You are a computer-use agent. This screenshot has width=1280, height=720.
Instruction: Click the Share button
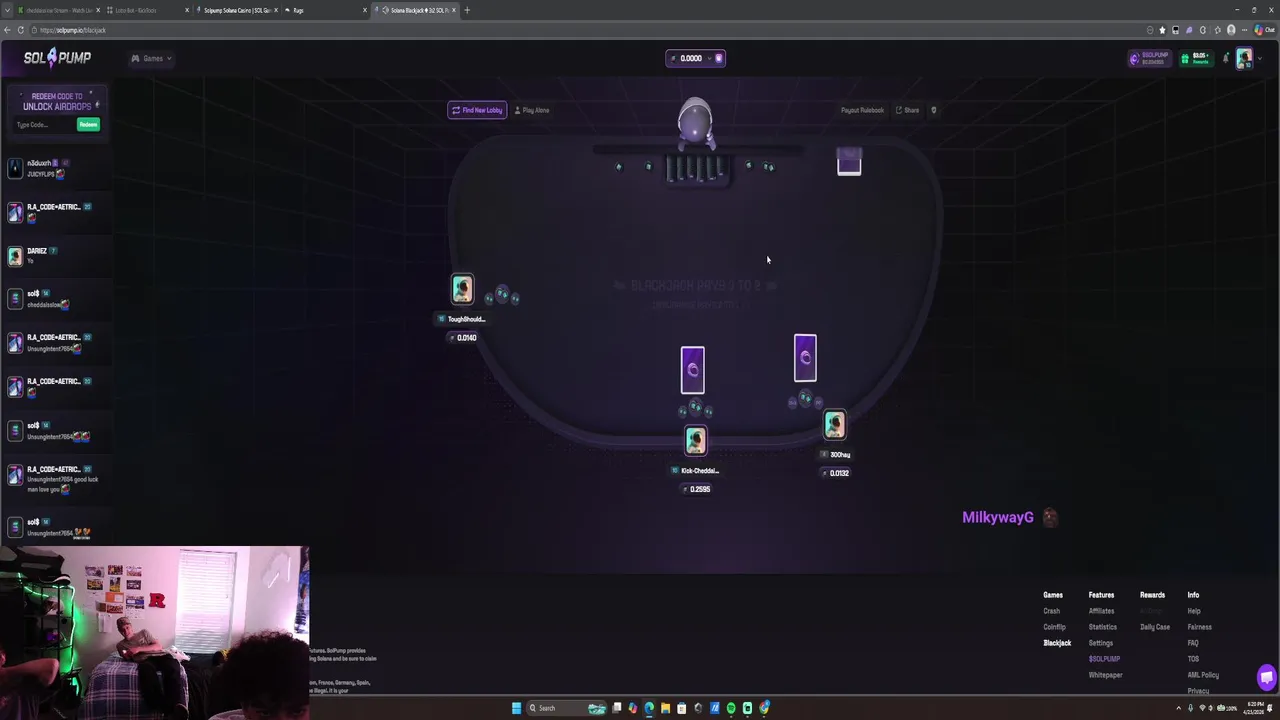coord(908,110)
